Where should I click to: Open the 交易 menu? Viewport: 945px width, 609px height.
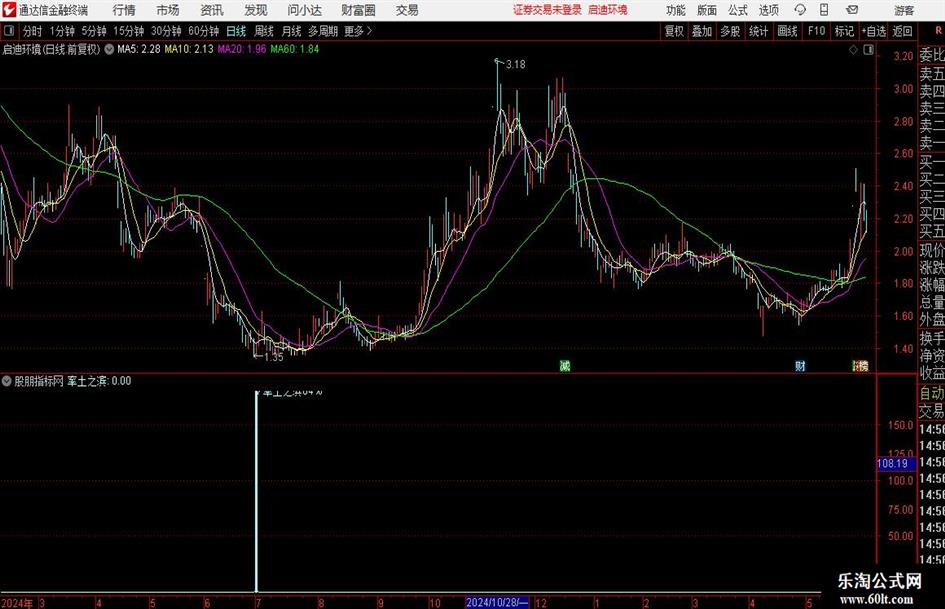pyautogui.click(x=407, y=10)
